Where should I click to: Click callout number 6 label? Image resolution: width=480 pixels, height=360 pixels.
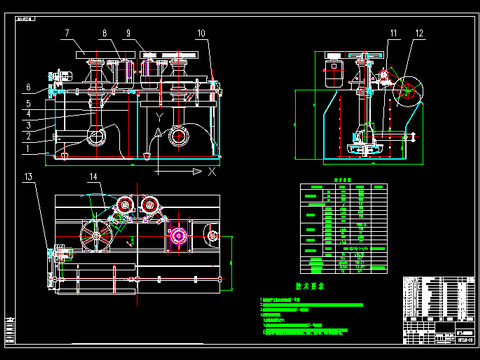(x=28, y=87)
